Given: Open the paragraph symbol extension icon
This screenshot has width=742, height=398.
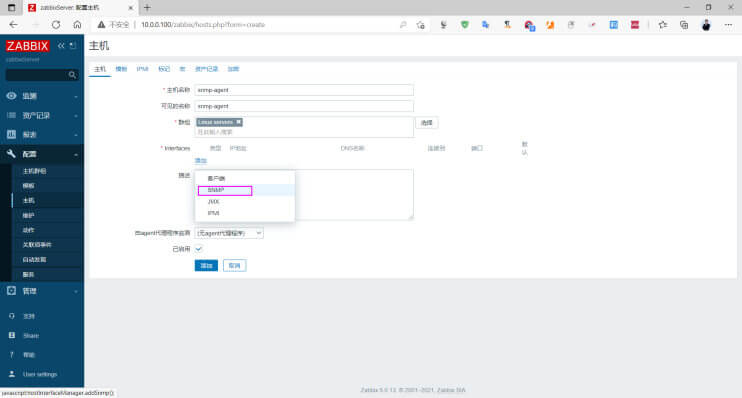Looking at the screenshot, I should [x=507, y=25].
